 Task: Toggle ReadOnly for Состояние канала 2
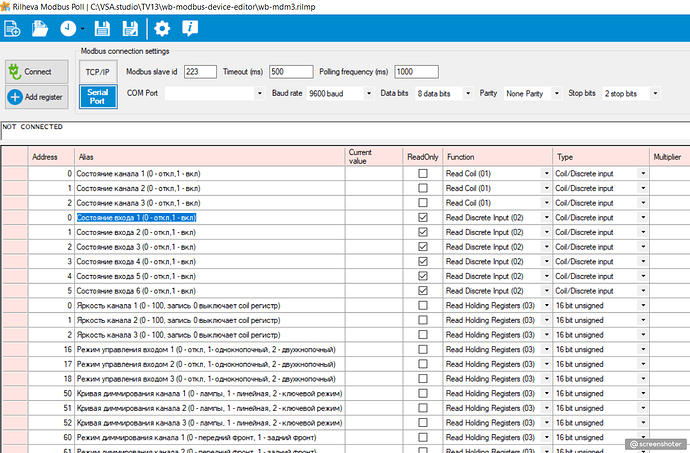coord(423,188)
